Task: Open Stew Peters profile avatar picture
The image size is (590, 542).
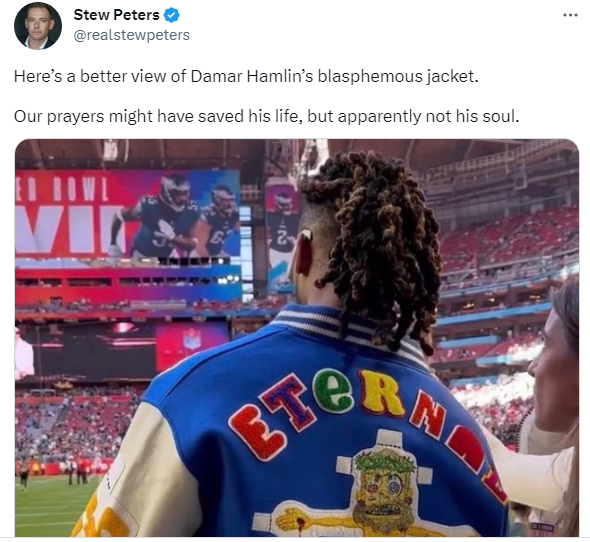Action: pyautogui.click(x=38, y=26)
